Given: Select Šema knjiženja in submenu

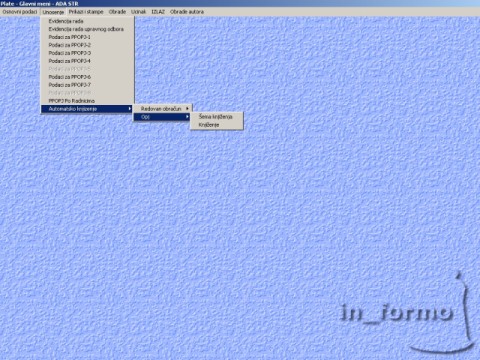Looking at the screenshot, I should (217, 117).
